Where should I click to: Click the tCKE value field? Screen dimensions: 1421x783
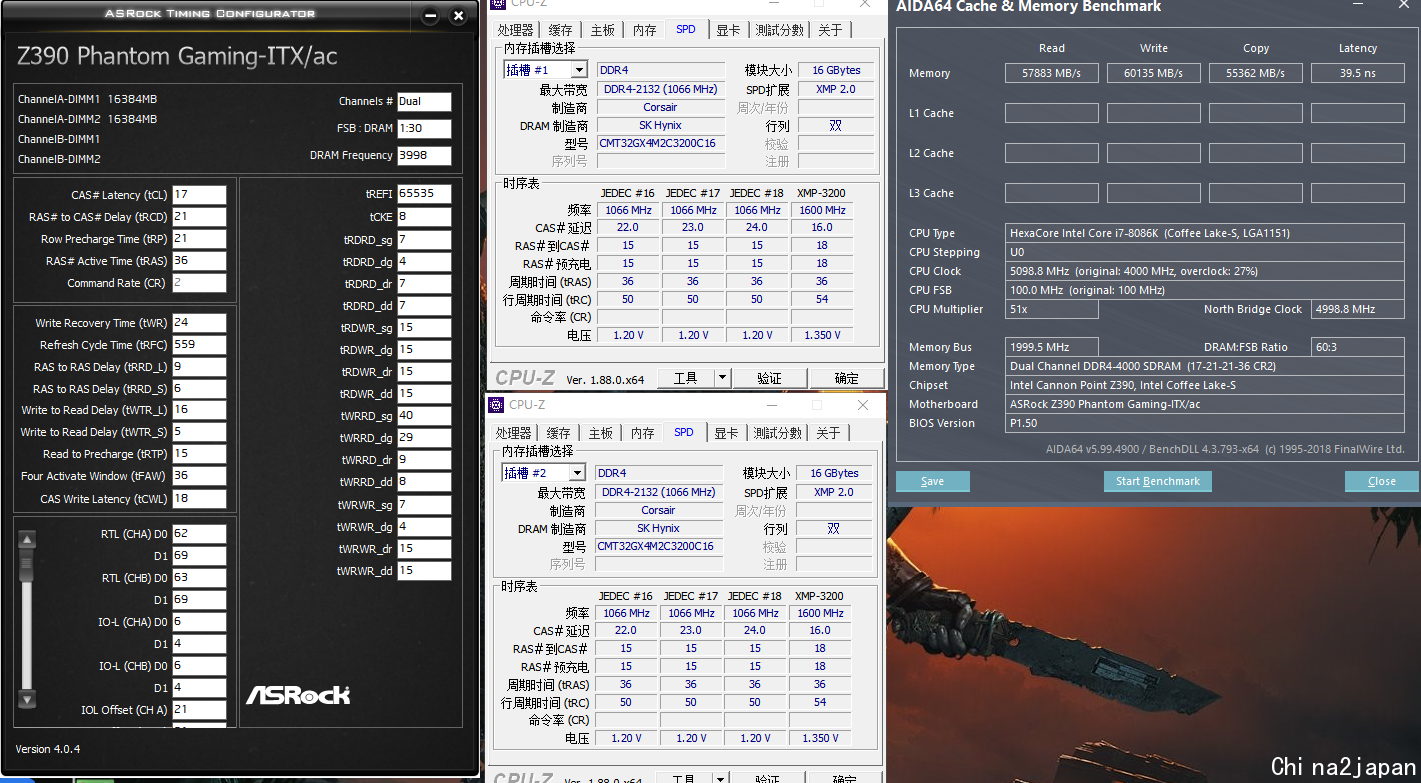(424, 217)
